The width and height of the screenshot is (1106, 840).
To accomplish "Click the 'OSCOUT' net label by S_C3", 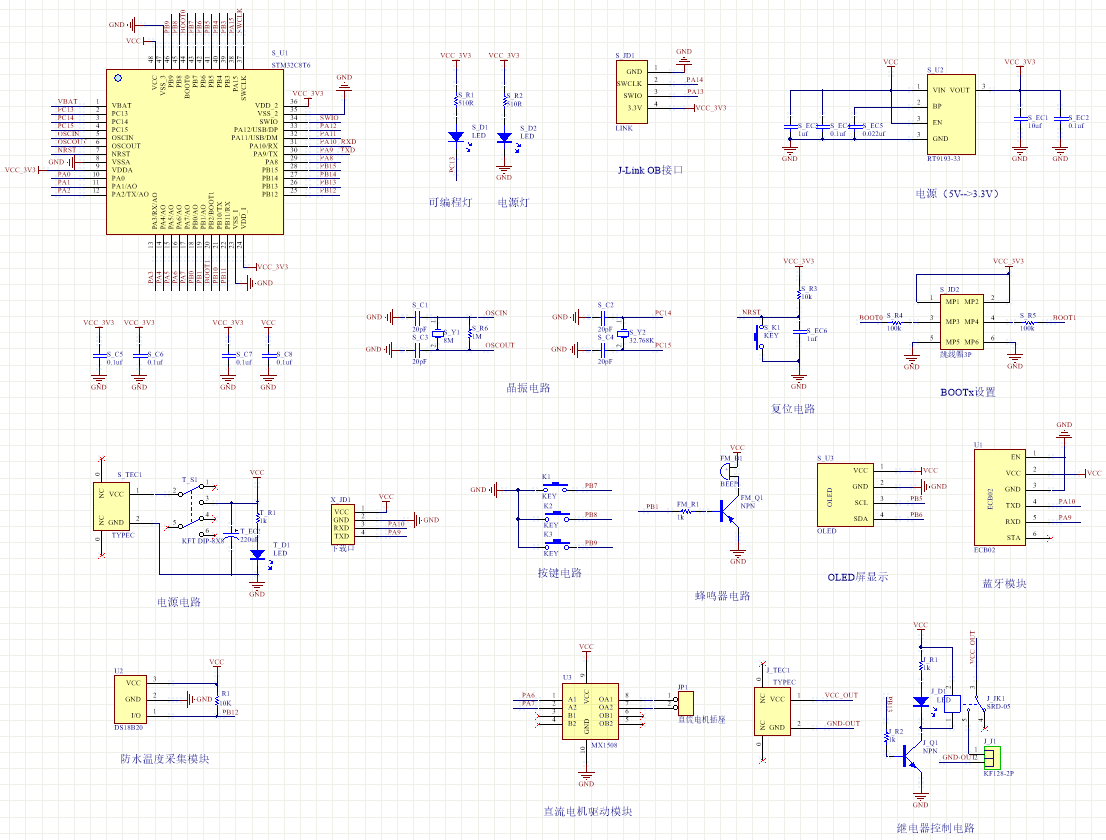I will (x=499, y=346).
